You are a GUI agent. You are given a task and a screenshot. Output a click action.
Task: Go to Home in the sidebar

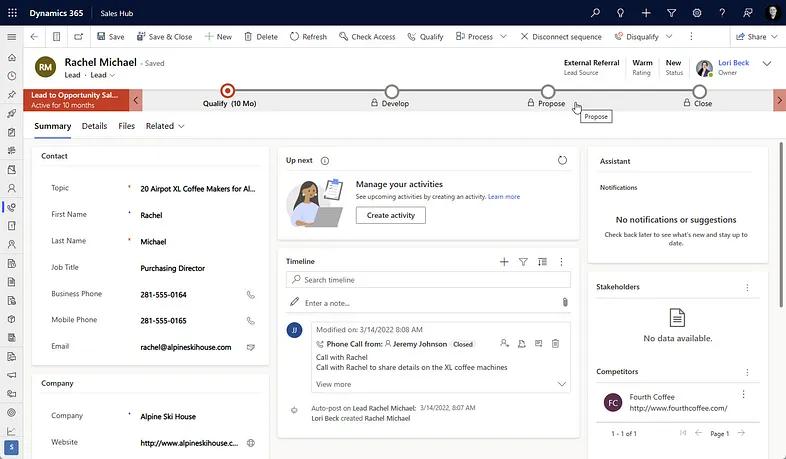click(12, 57)
